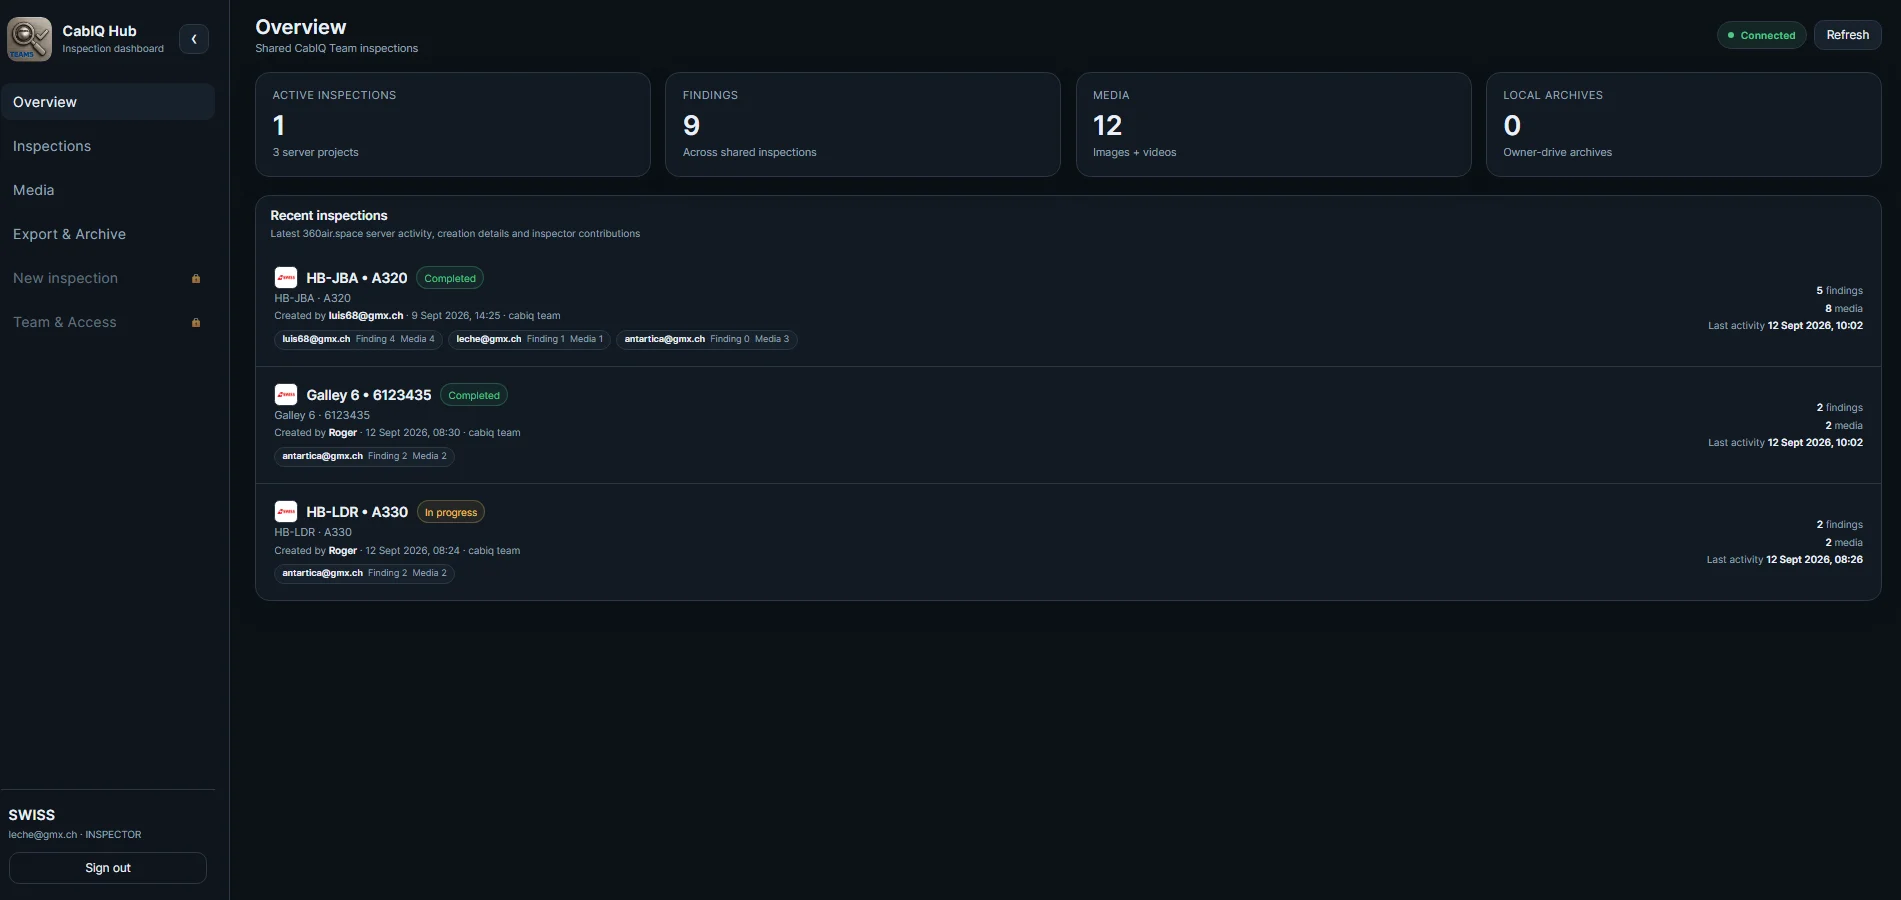Click the In progress badge on HB-LDR
This screenshot has width=1901, height=900.
(451, 512)
